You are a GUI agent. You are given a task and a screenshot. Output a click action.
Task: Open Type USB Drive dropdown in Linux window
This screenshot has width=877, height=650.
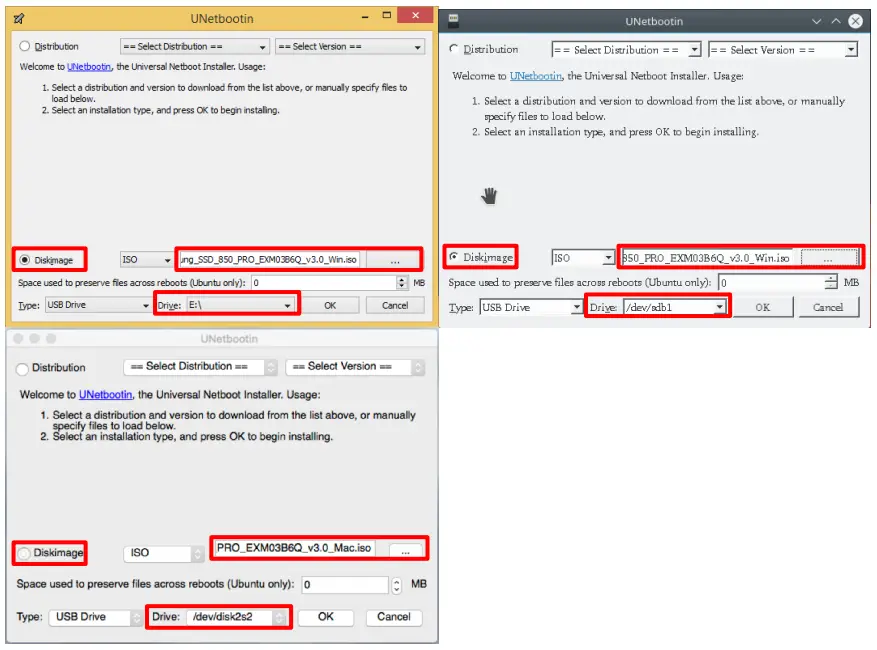coord(531,307)
